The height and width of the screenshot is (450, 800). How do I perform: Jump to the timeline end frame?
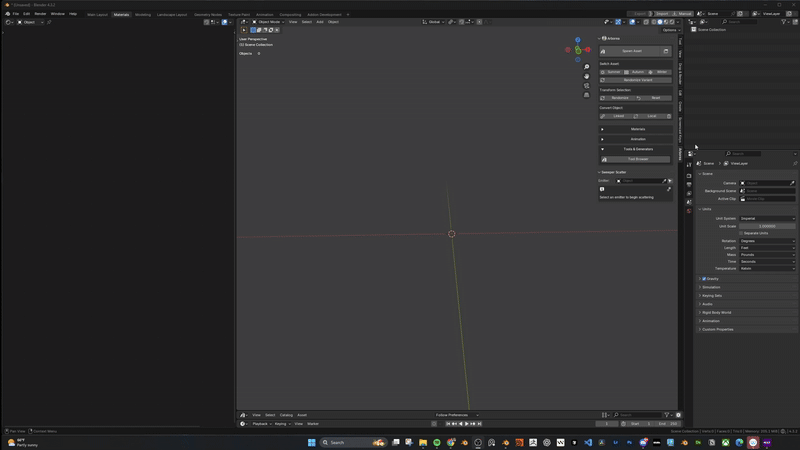tap(479, 423)
